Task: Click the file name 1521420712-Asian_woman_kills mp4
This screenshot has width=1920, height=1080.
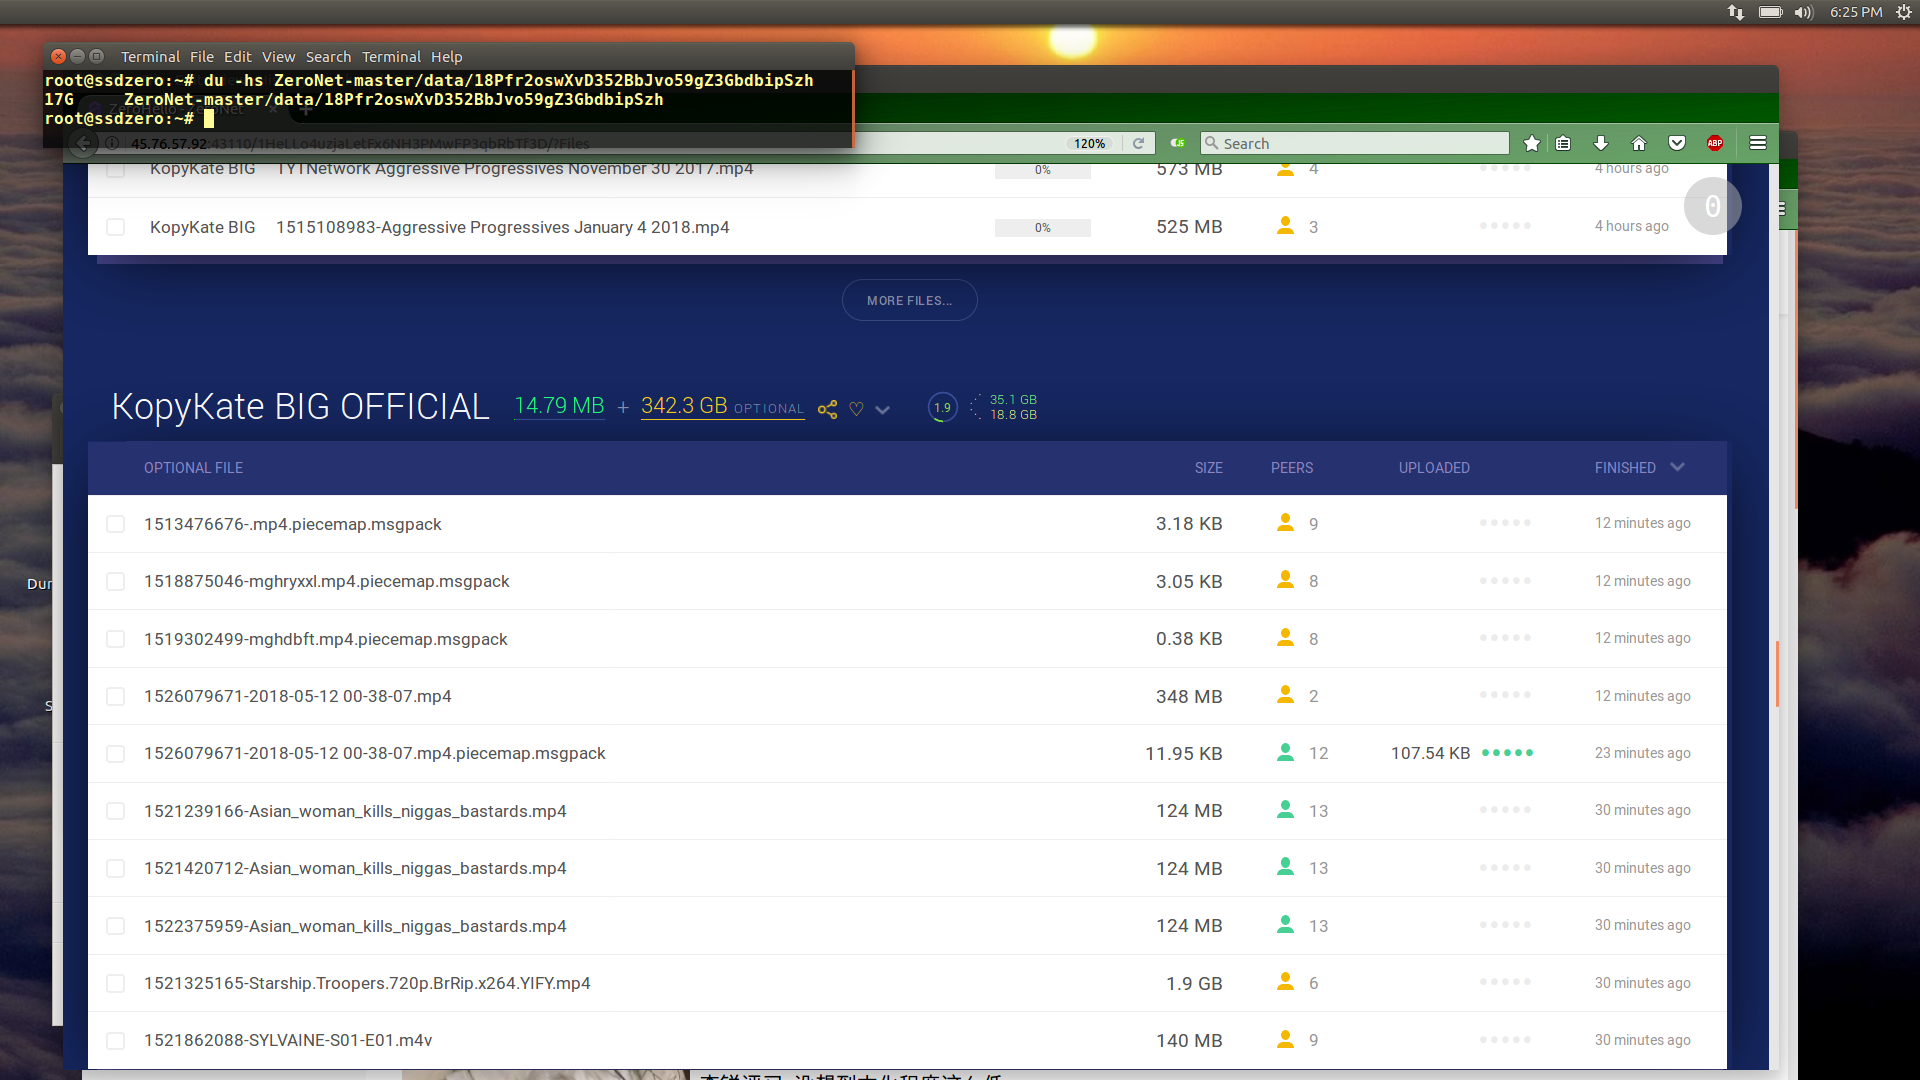Action: (x=355, y=868)
